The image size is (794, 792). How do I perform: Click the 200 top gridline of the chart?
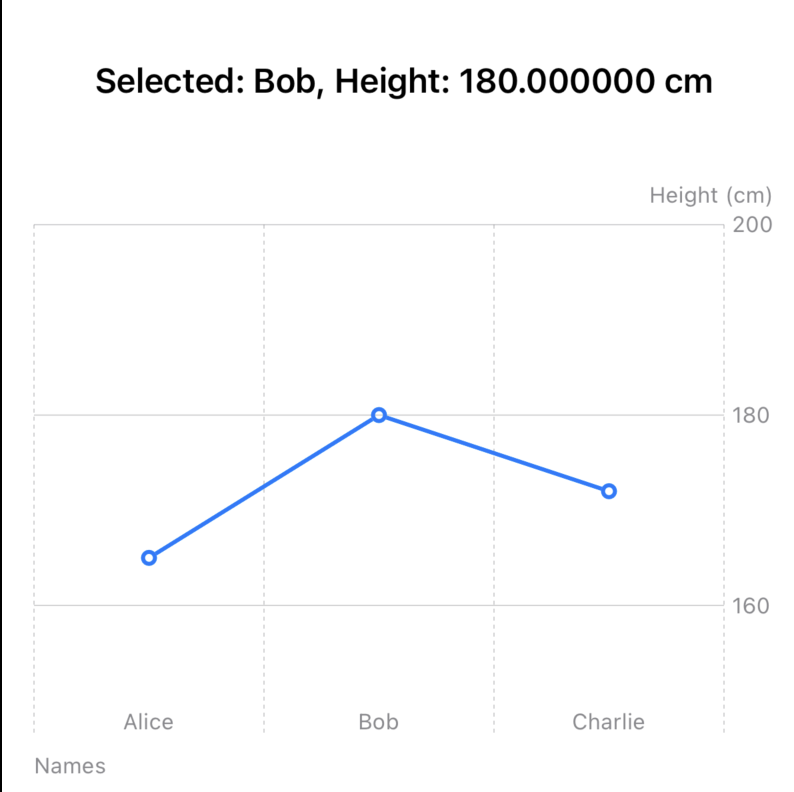tap(379, 224)
